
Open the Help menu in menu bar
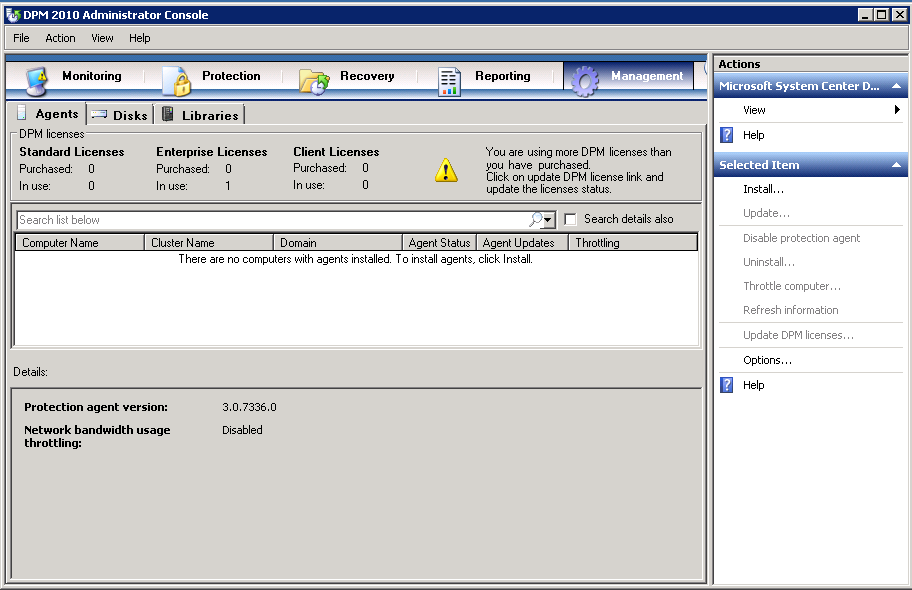tap(140, 38)
